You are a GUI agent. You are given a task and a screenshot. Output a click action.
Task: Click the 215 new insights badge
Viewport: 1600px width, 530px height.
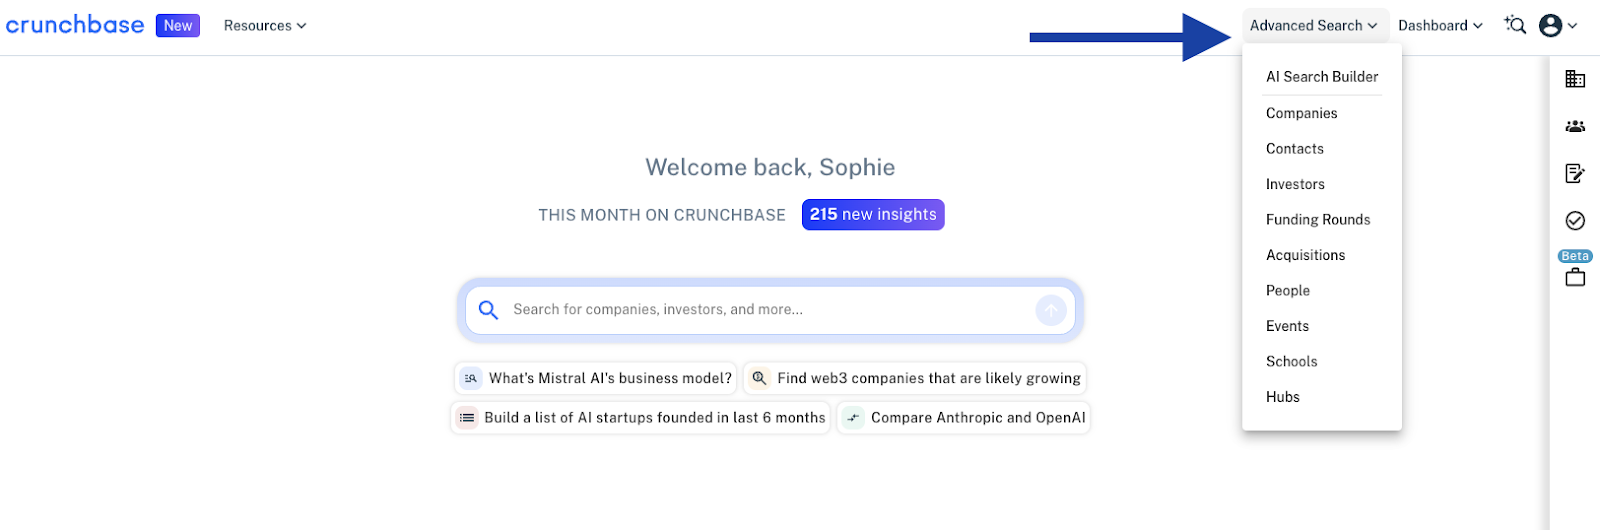coord(873,215)
